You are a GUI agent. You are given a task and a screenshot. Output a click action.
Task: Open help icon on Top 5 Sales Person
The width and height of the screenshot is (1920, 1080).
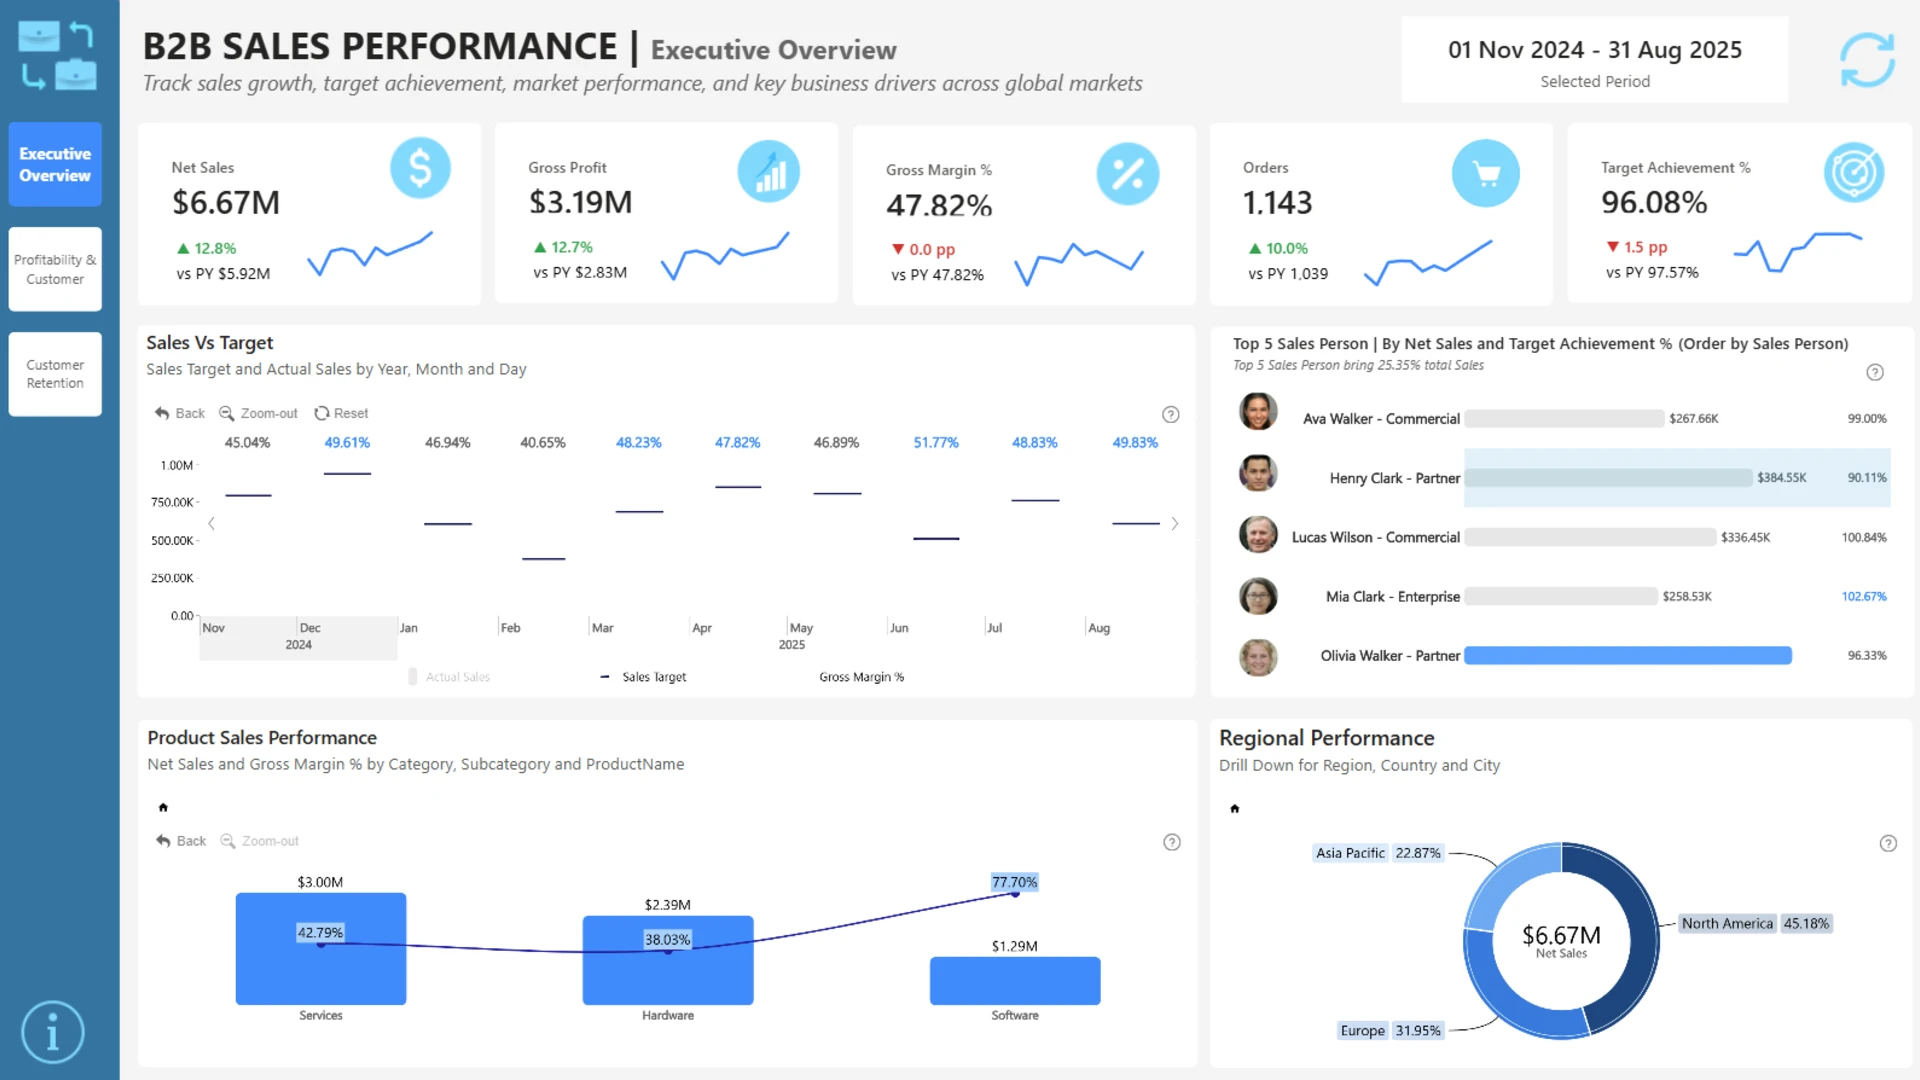1875,372
